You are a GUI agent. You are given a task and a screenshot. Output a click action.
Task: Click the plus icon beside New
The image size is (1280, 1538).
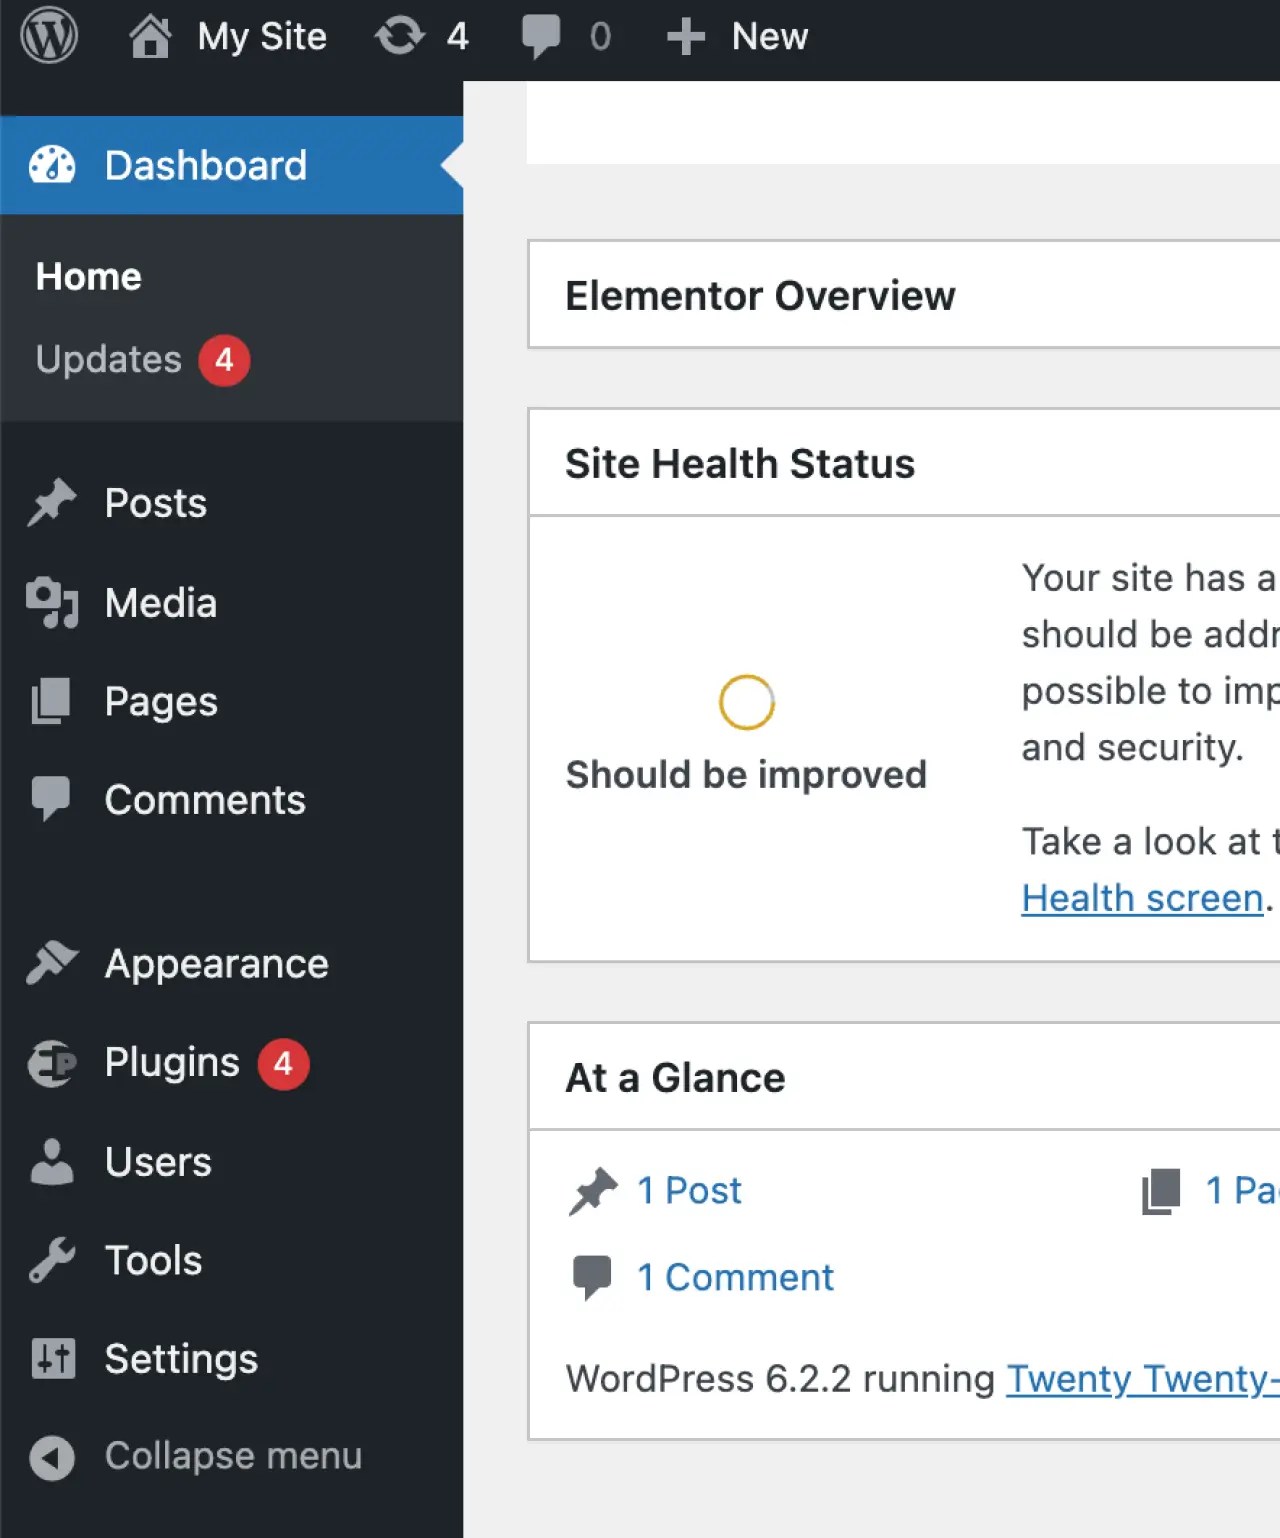[686, 37]
